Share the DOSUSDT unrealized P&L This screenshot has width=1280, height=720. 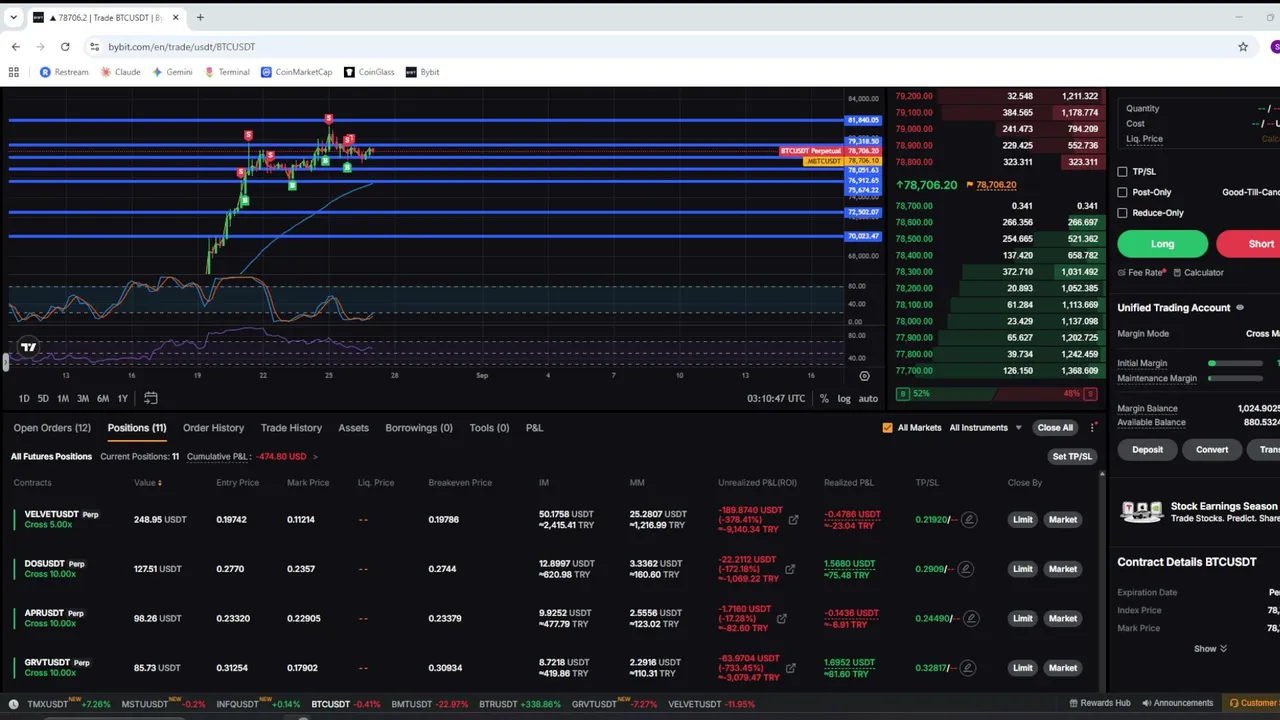point(789,569)
